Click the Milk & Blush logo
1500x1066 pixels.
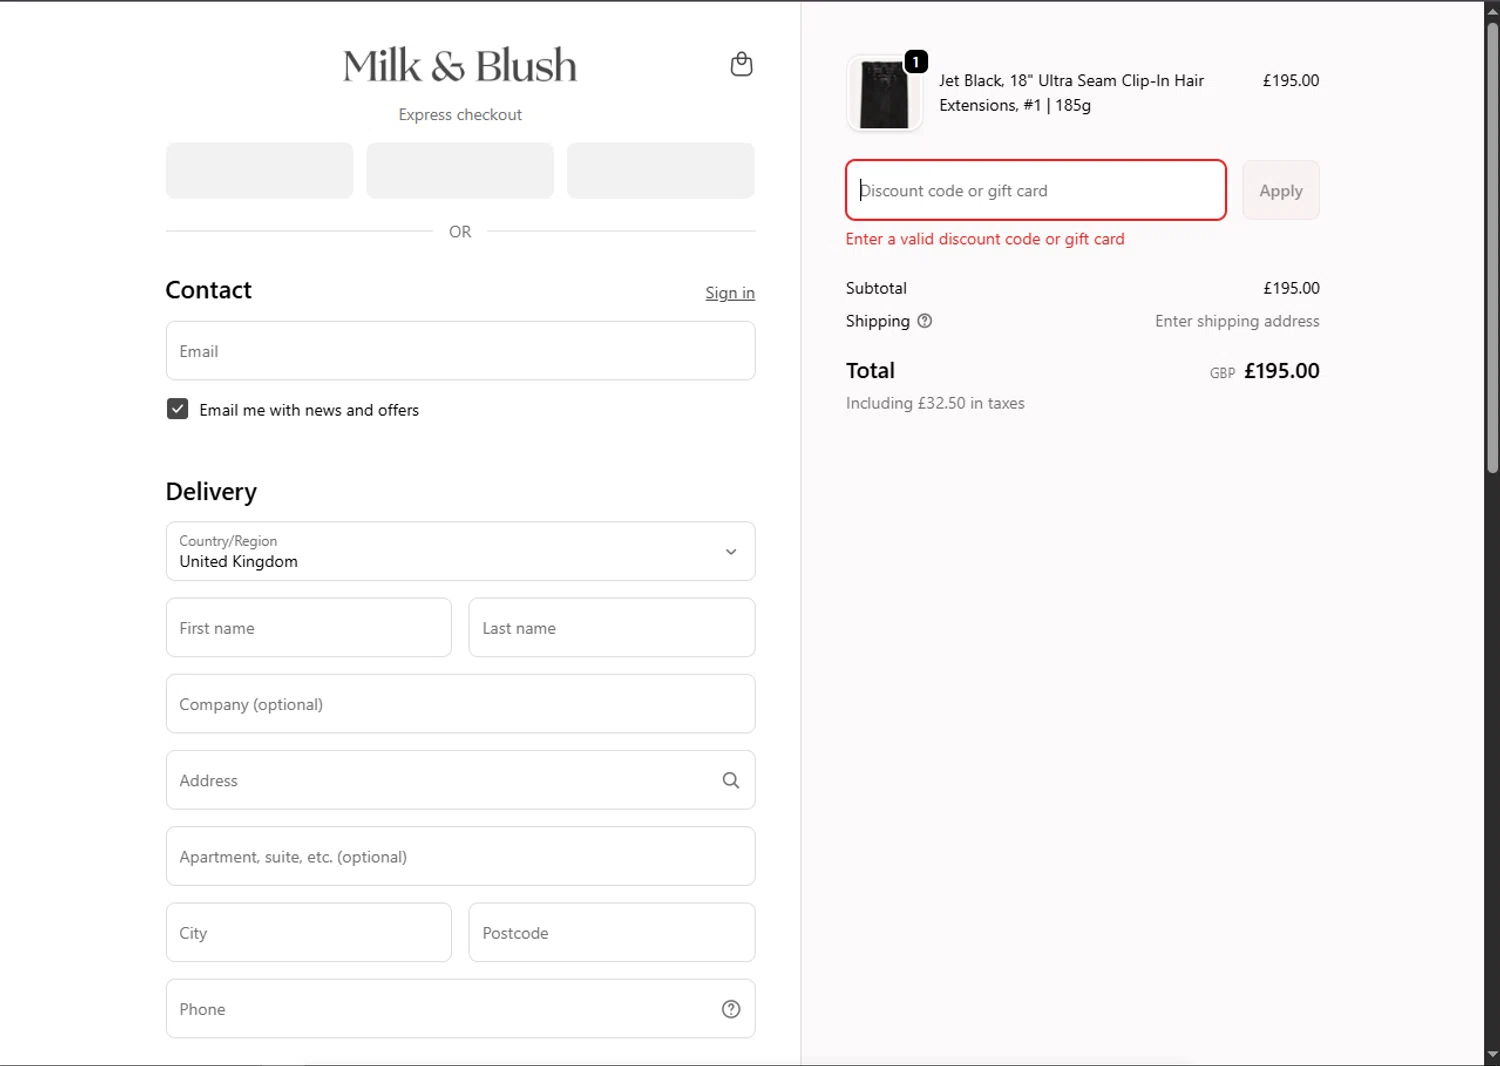[x=460, y=66]
